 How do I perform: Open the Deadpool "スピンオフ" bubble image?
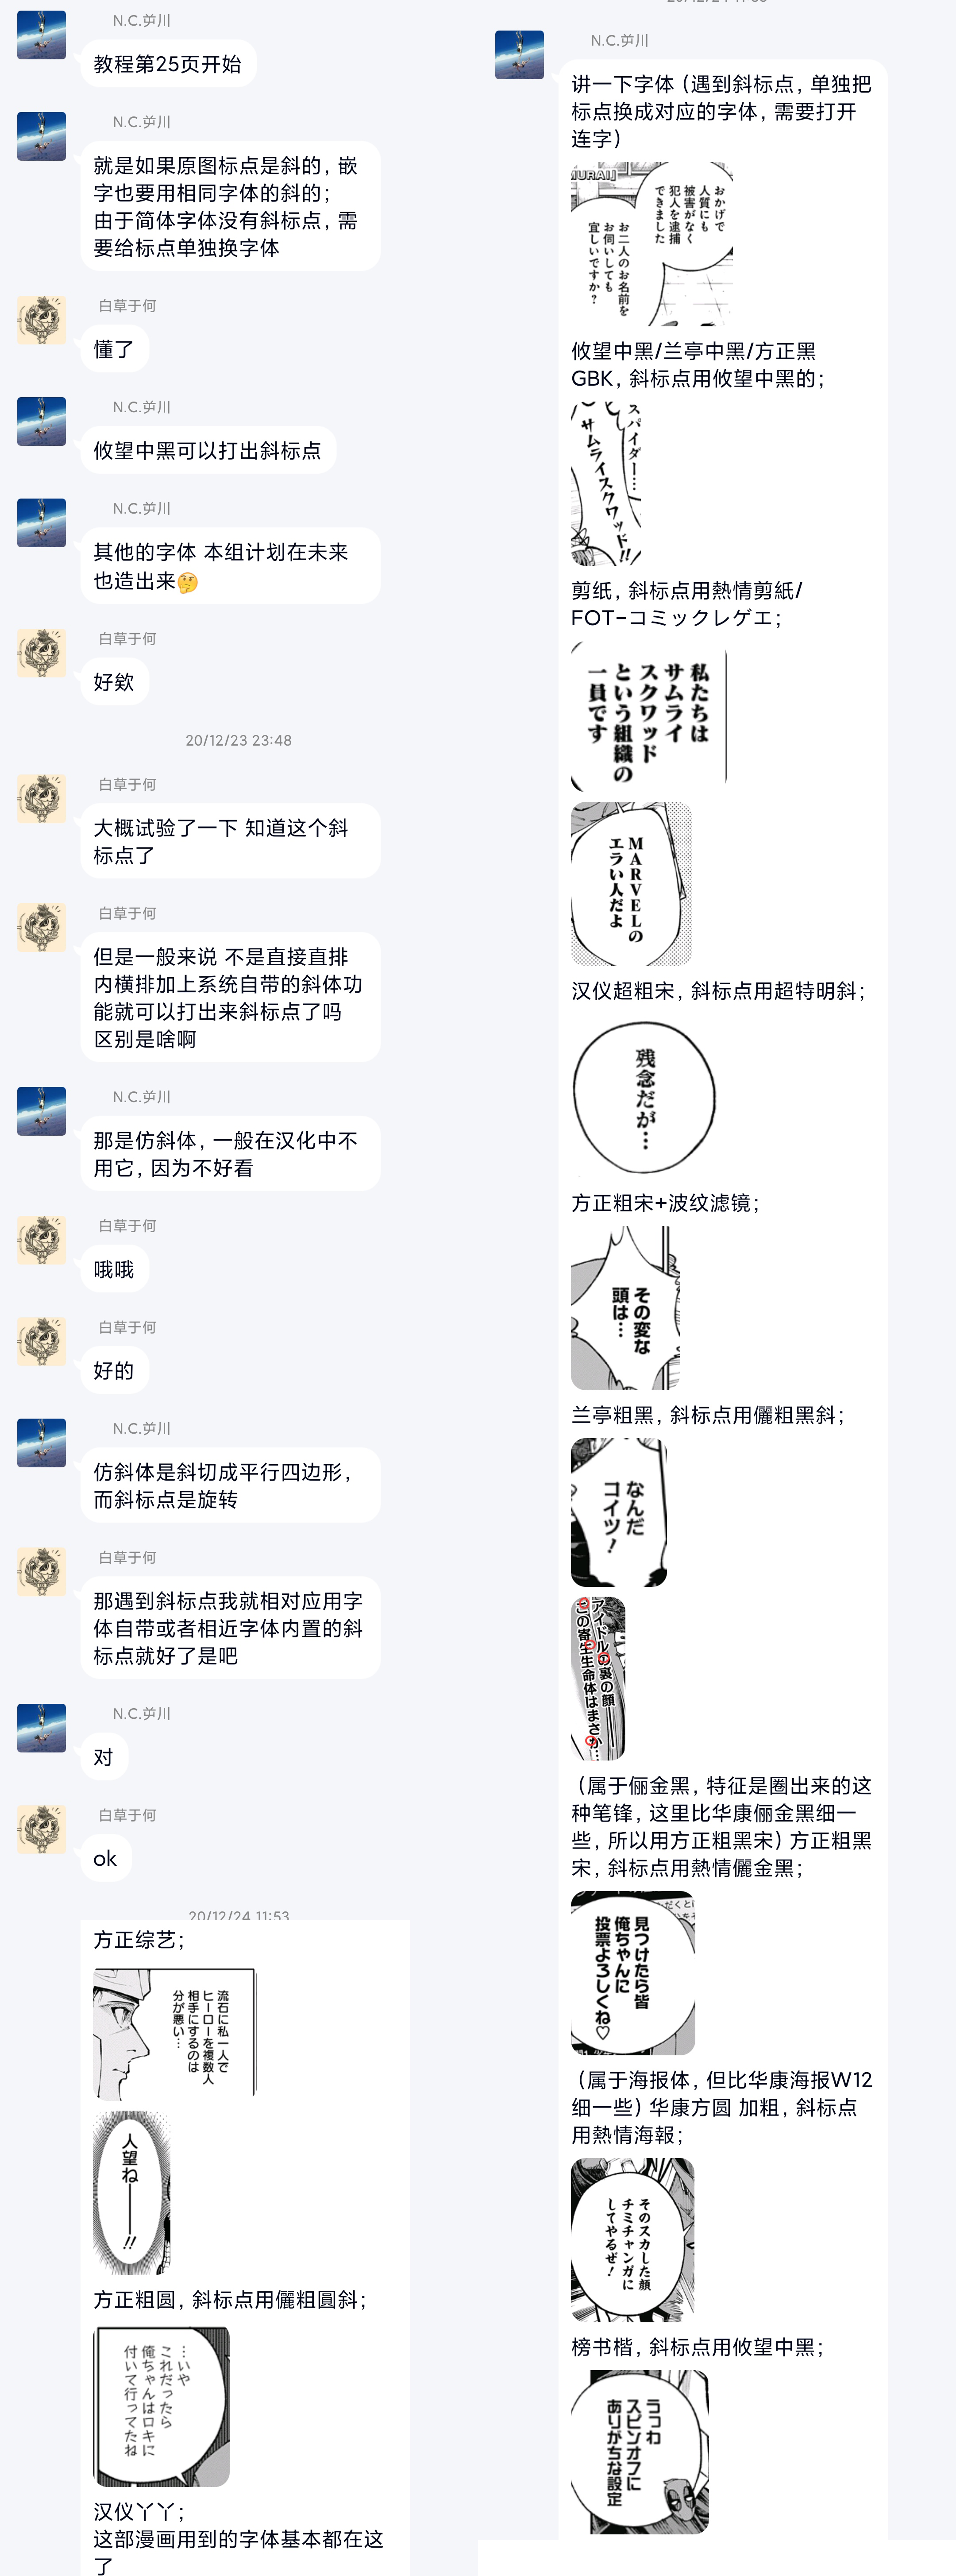click(x=640, y=2451)
